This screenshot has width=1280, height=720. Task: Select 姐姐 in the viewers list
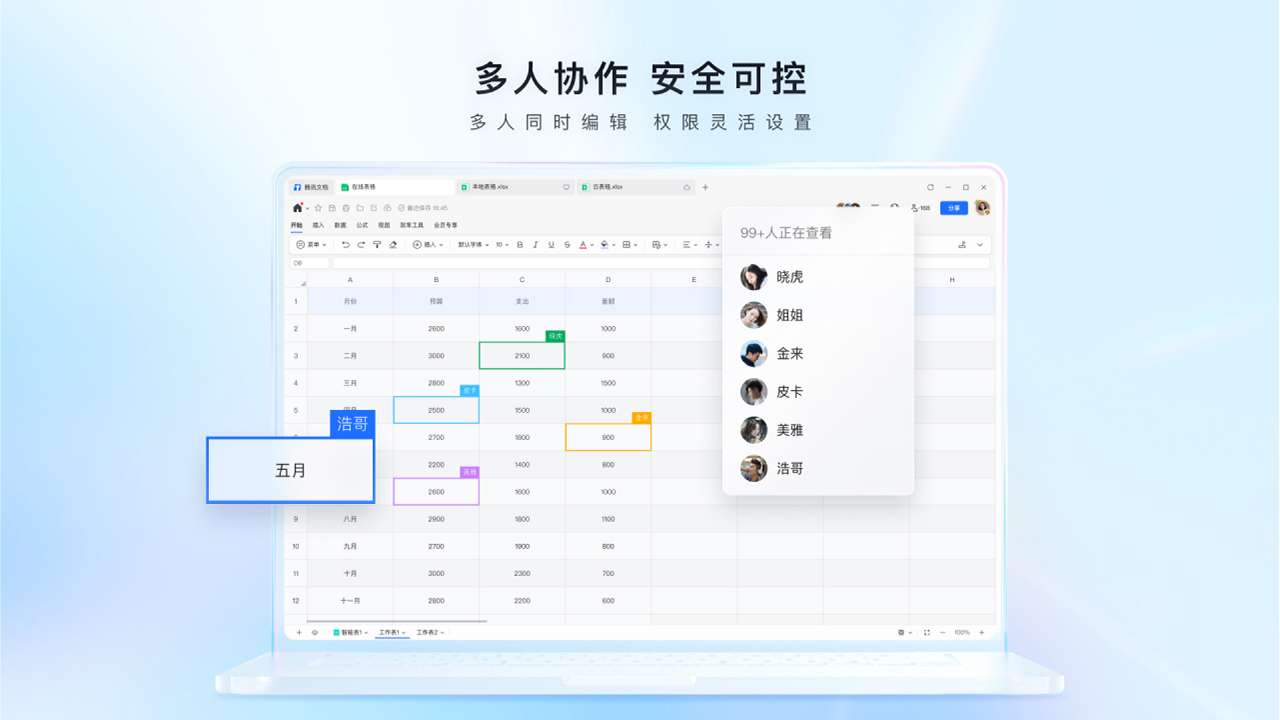click(x=818, y=315)
